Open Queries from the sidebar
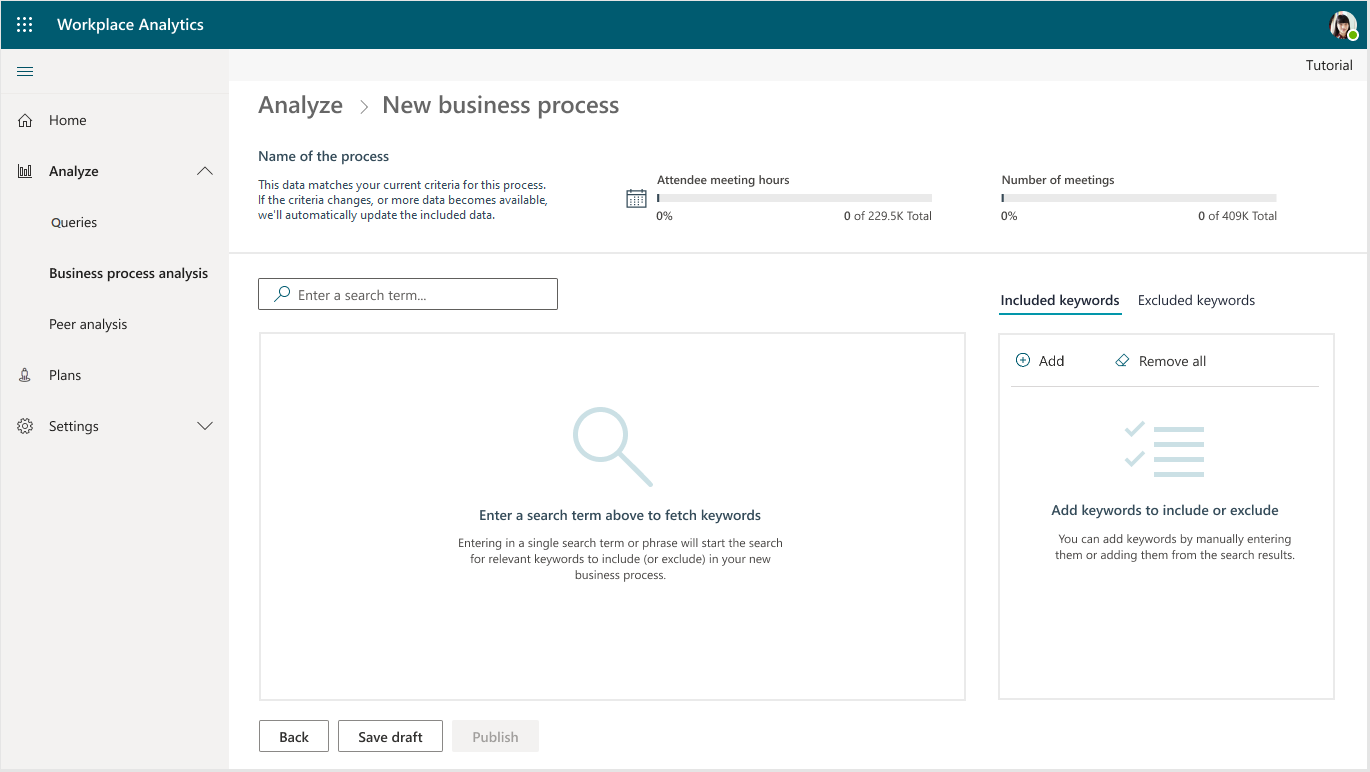 (x=74, y=222)
